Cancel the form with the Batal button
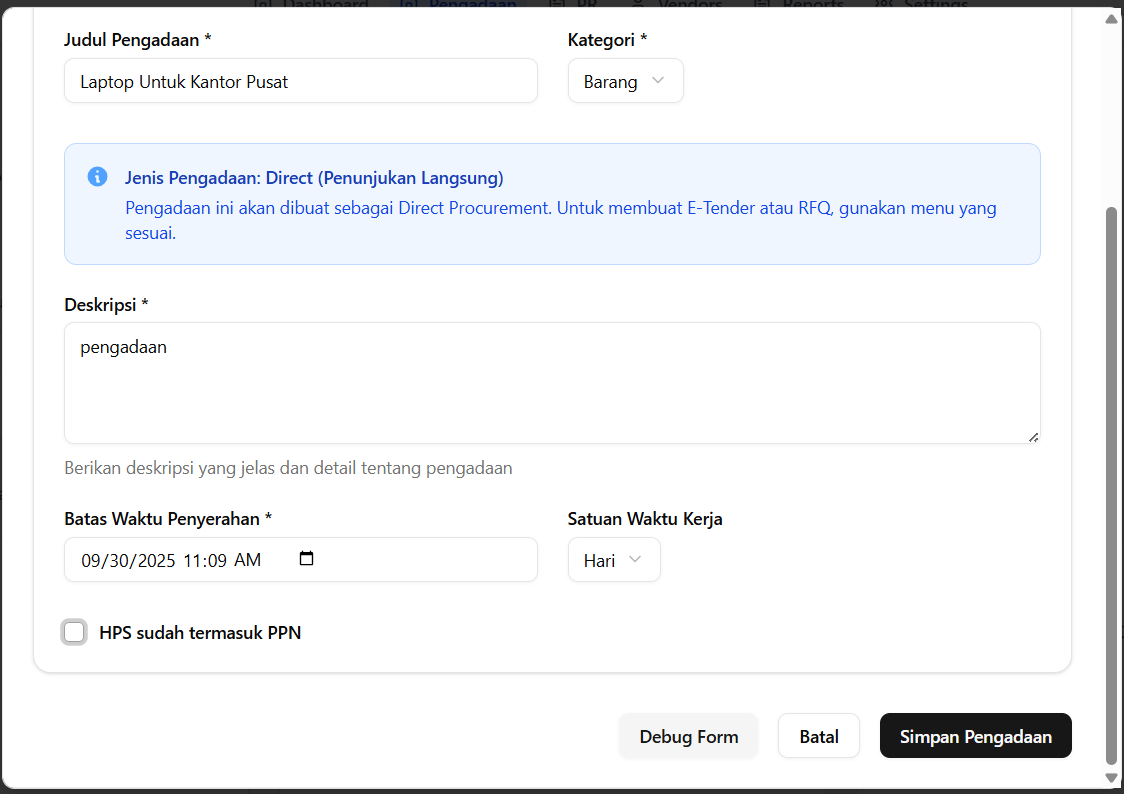The height and width of the screenshot is (794, 1124). (818, 736)
